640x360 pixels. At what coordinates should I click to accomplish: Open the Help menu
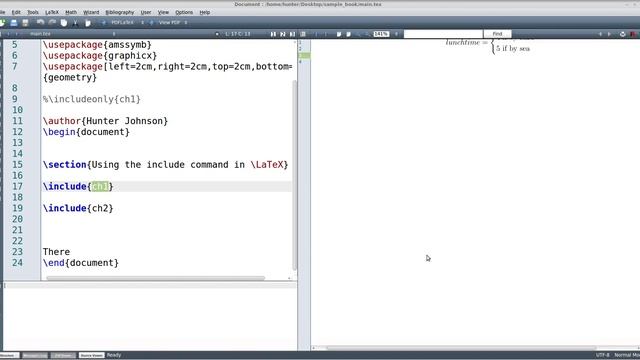click(x=204, y=12)
